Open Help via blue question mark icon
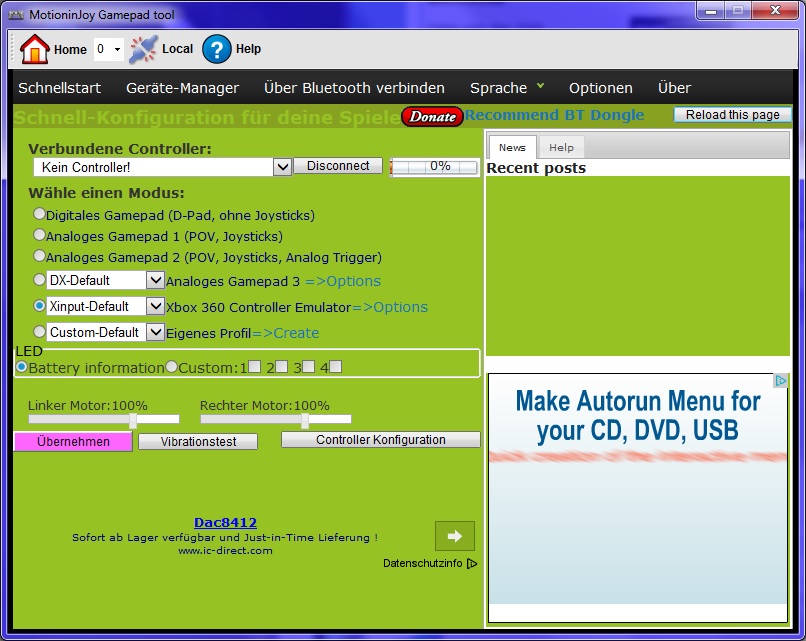Image resolution: width=806 pixels, height=641 pixels. point(216,49)
